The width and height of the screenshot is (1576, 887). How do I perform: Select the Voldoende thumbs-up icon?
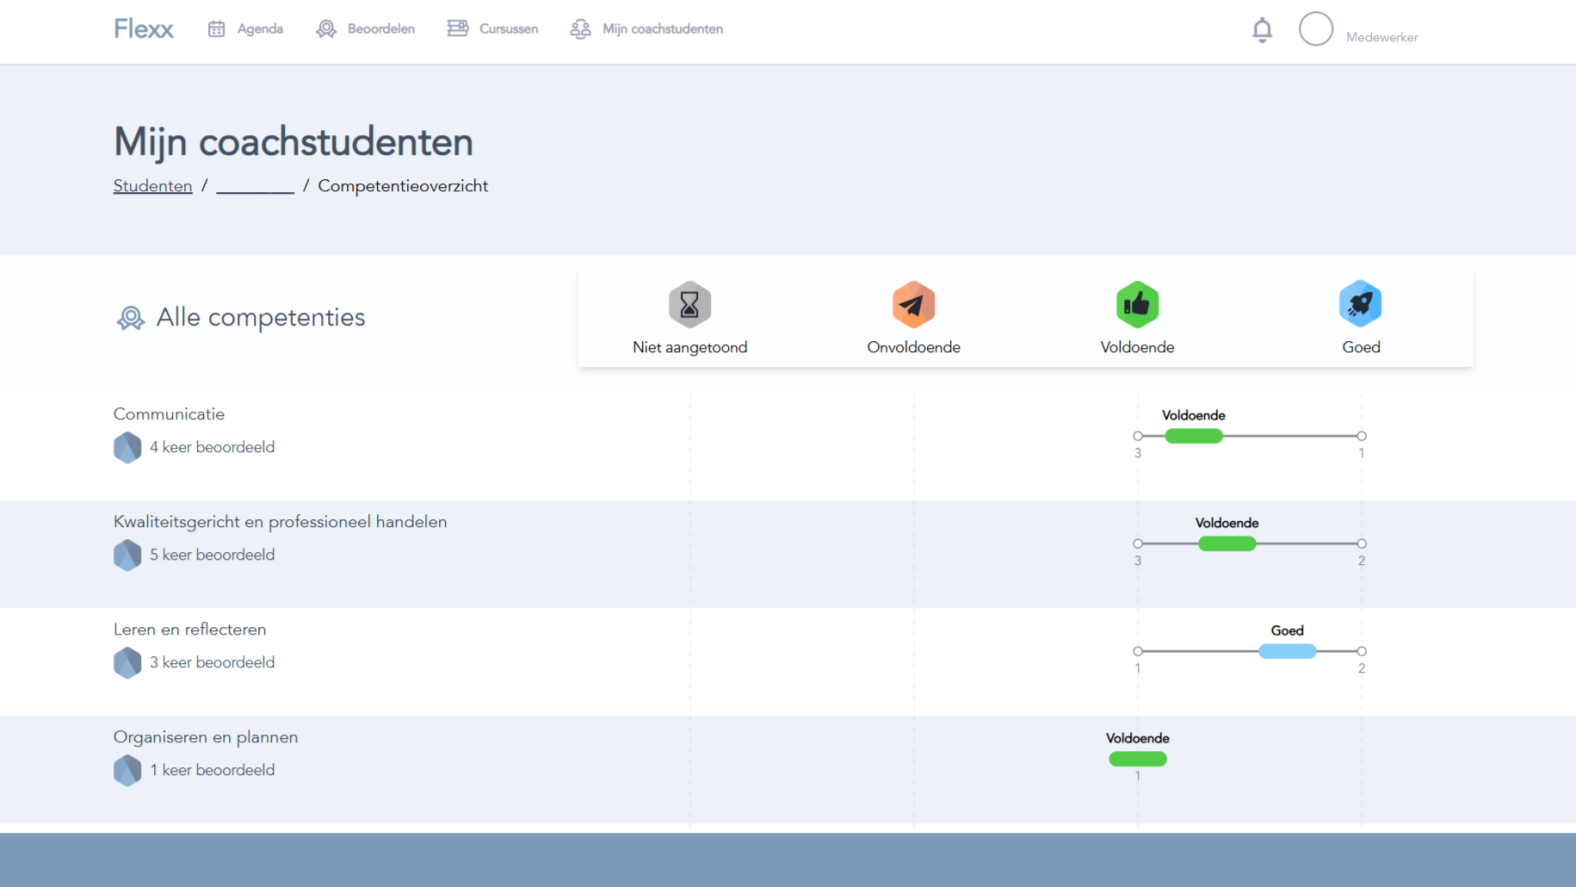pyautogui.click(x=1137, y=304)
